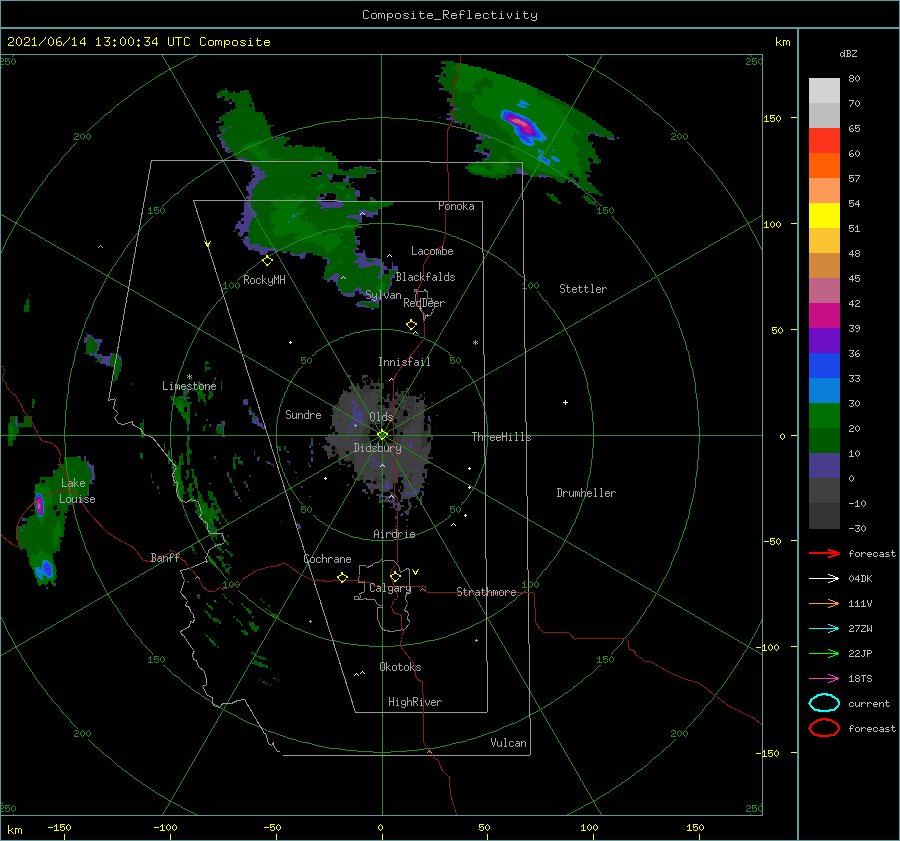This screenshot has width=900, height=841.
Task: Click the RockyMH label
Action: pos(264,280)
